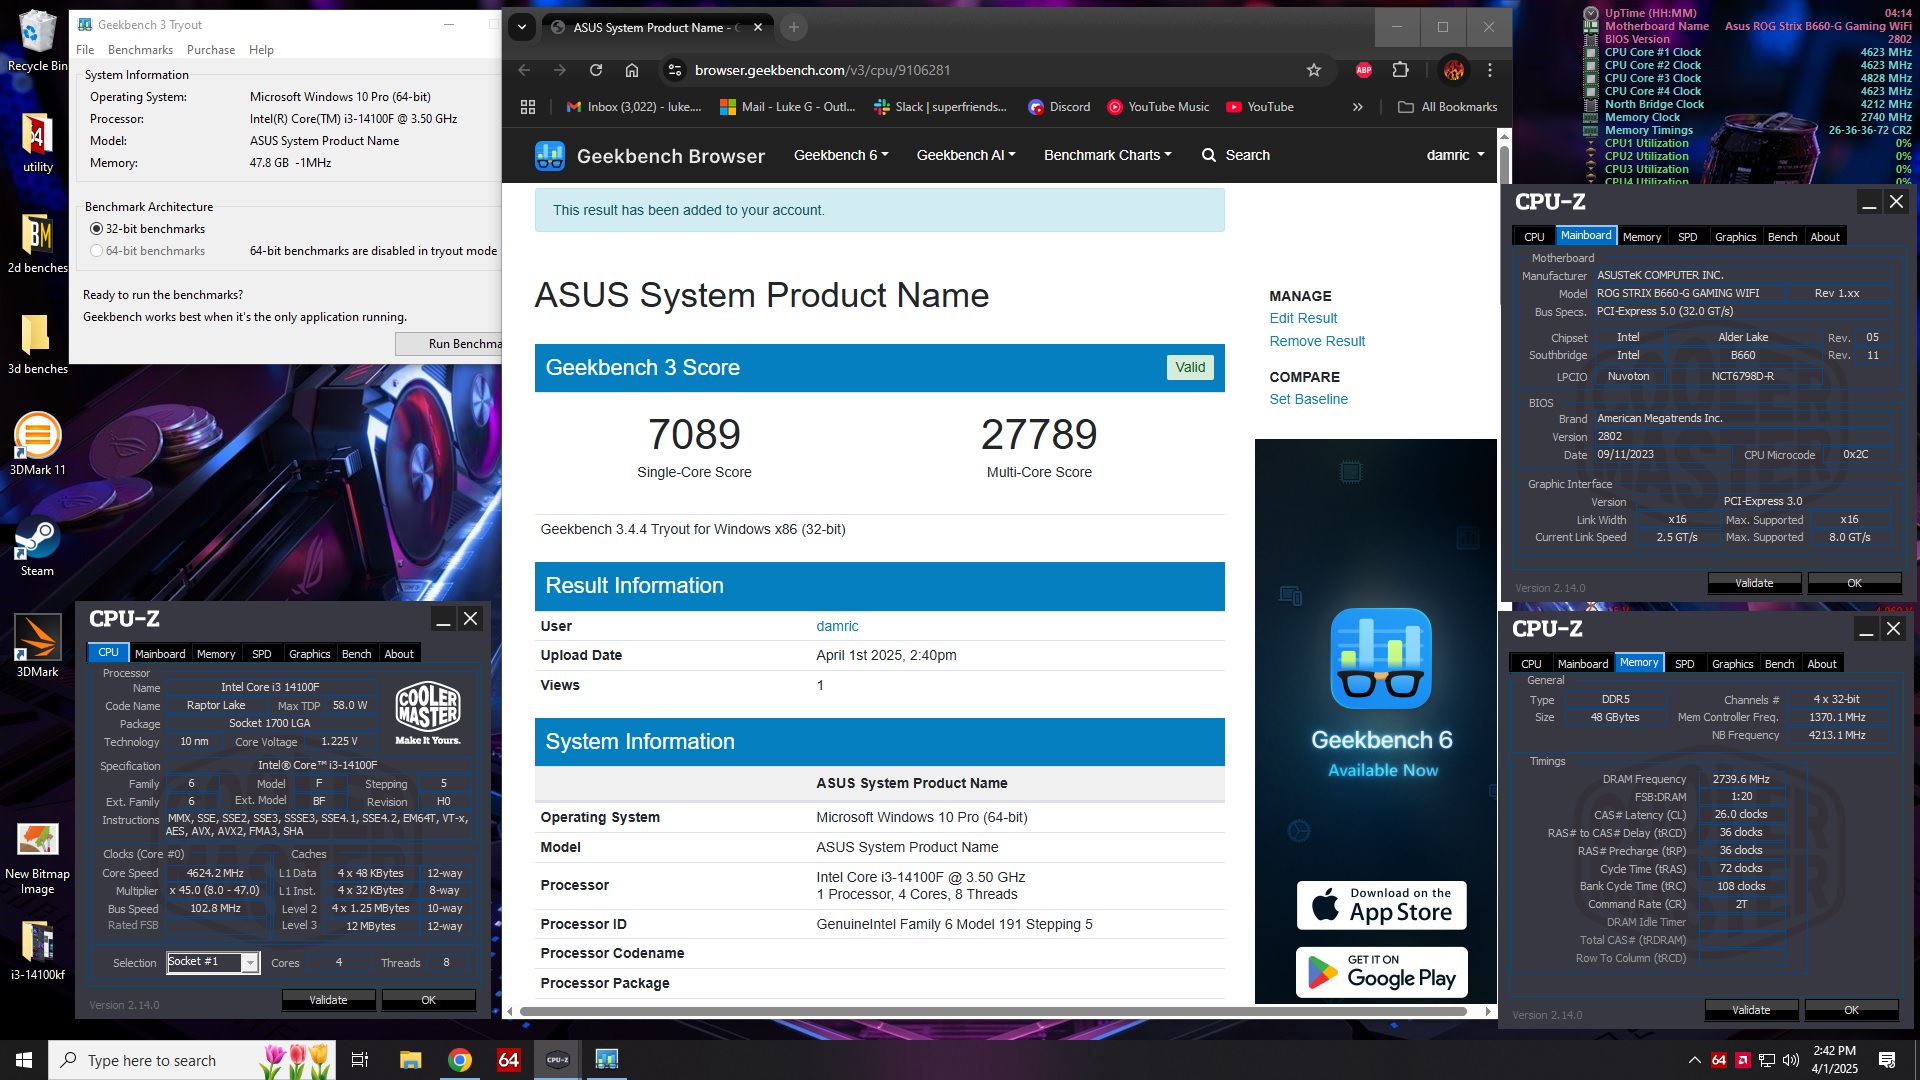1920x1080 pixels.
Task: Open Chrome from the taskbar
Action: pos(460,1060)
